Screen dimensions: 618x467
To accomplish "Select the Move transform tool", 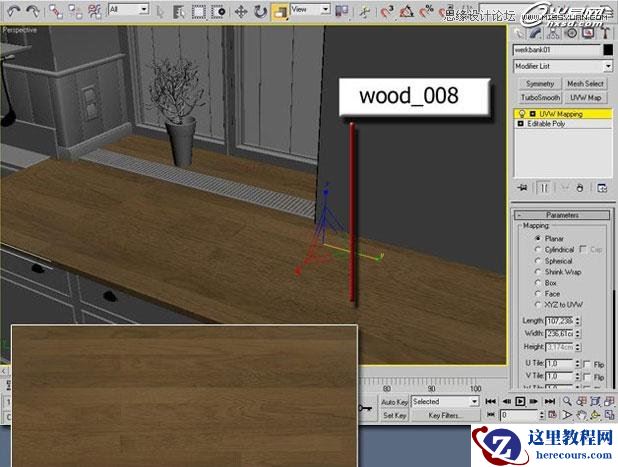I will tap(239, 10).
